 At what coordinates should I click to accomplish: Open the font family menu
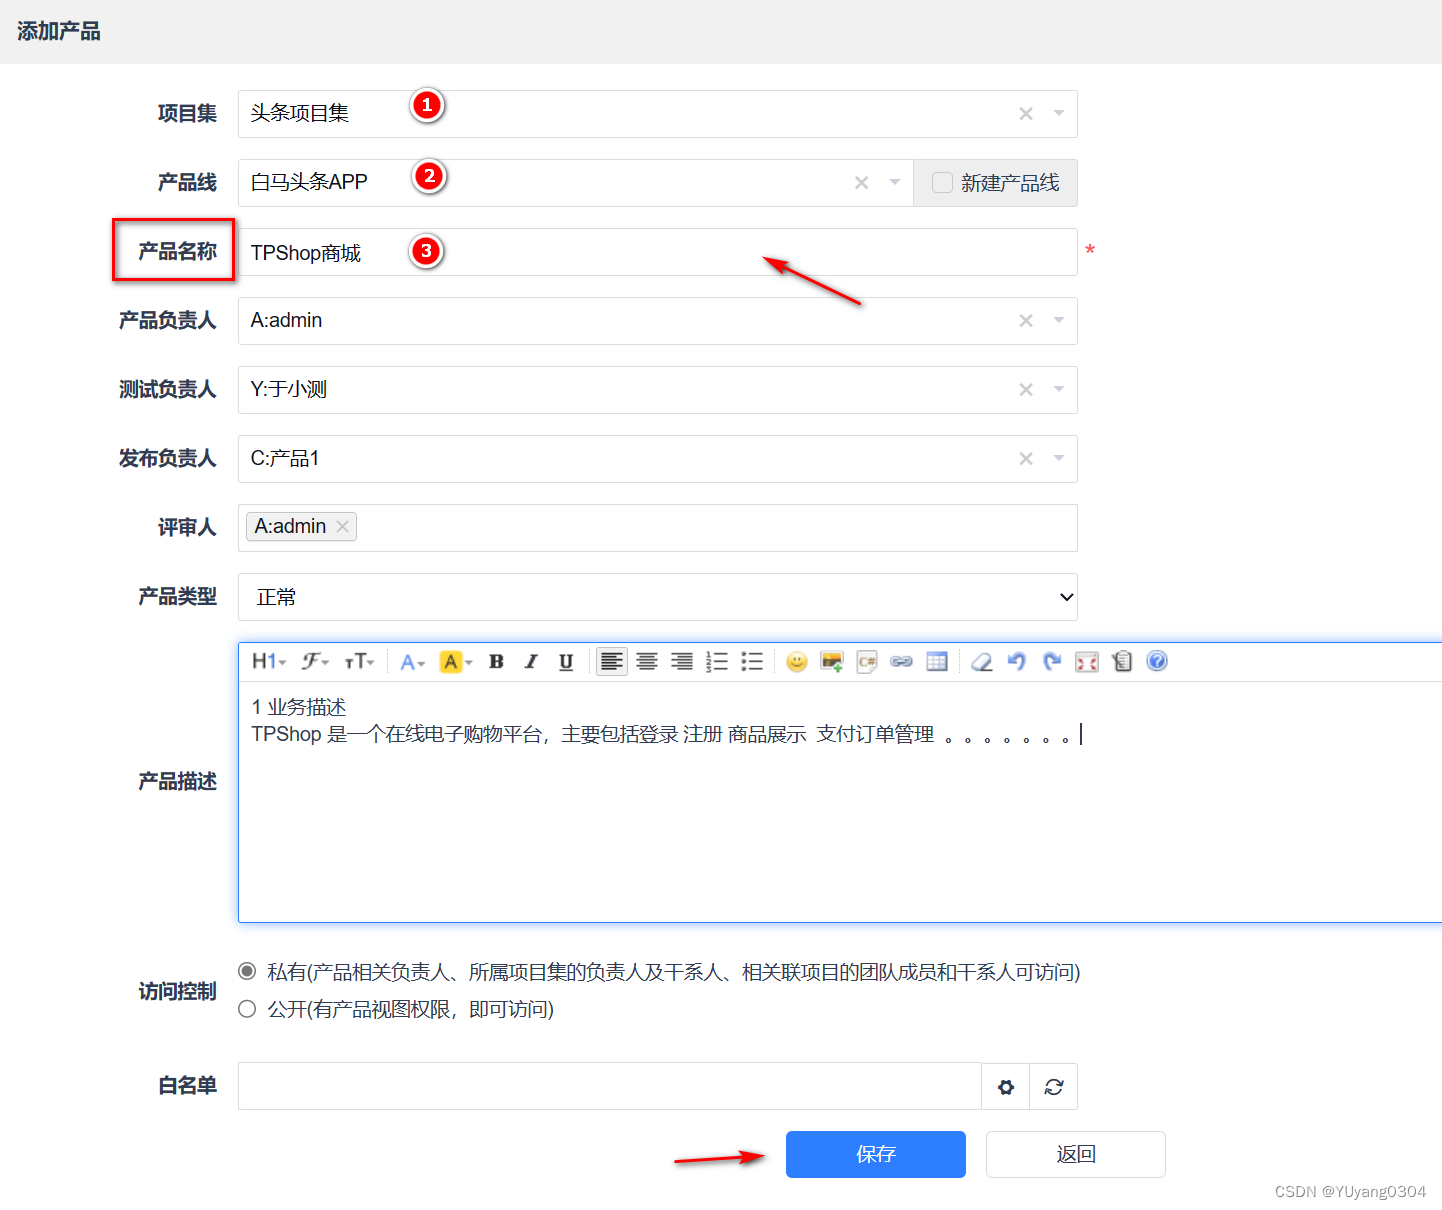coord(315,661)
